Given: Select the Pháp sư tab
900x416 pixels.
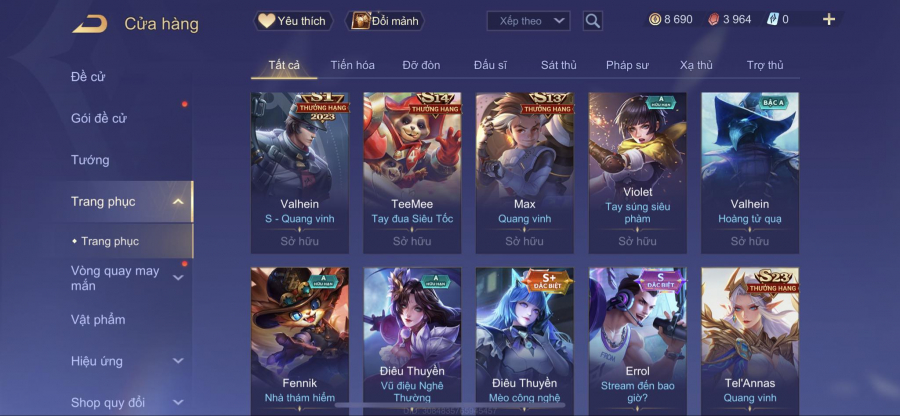Looking at the screenshot, I should pos(627,65).
